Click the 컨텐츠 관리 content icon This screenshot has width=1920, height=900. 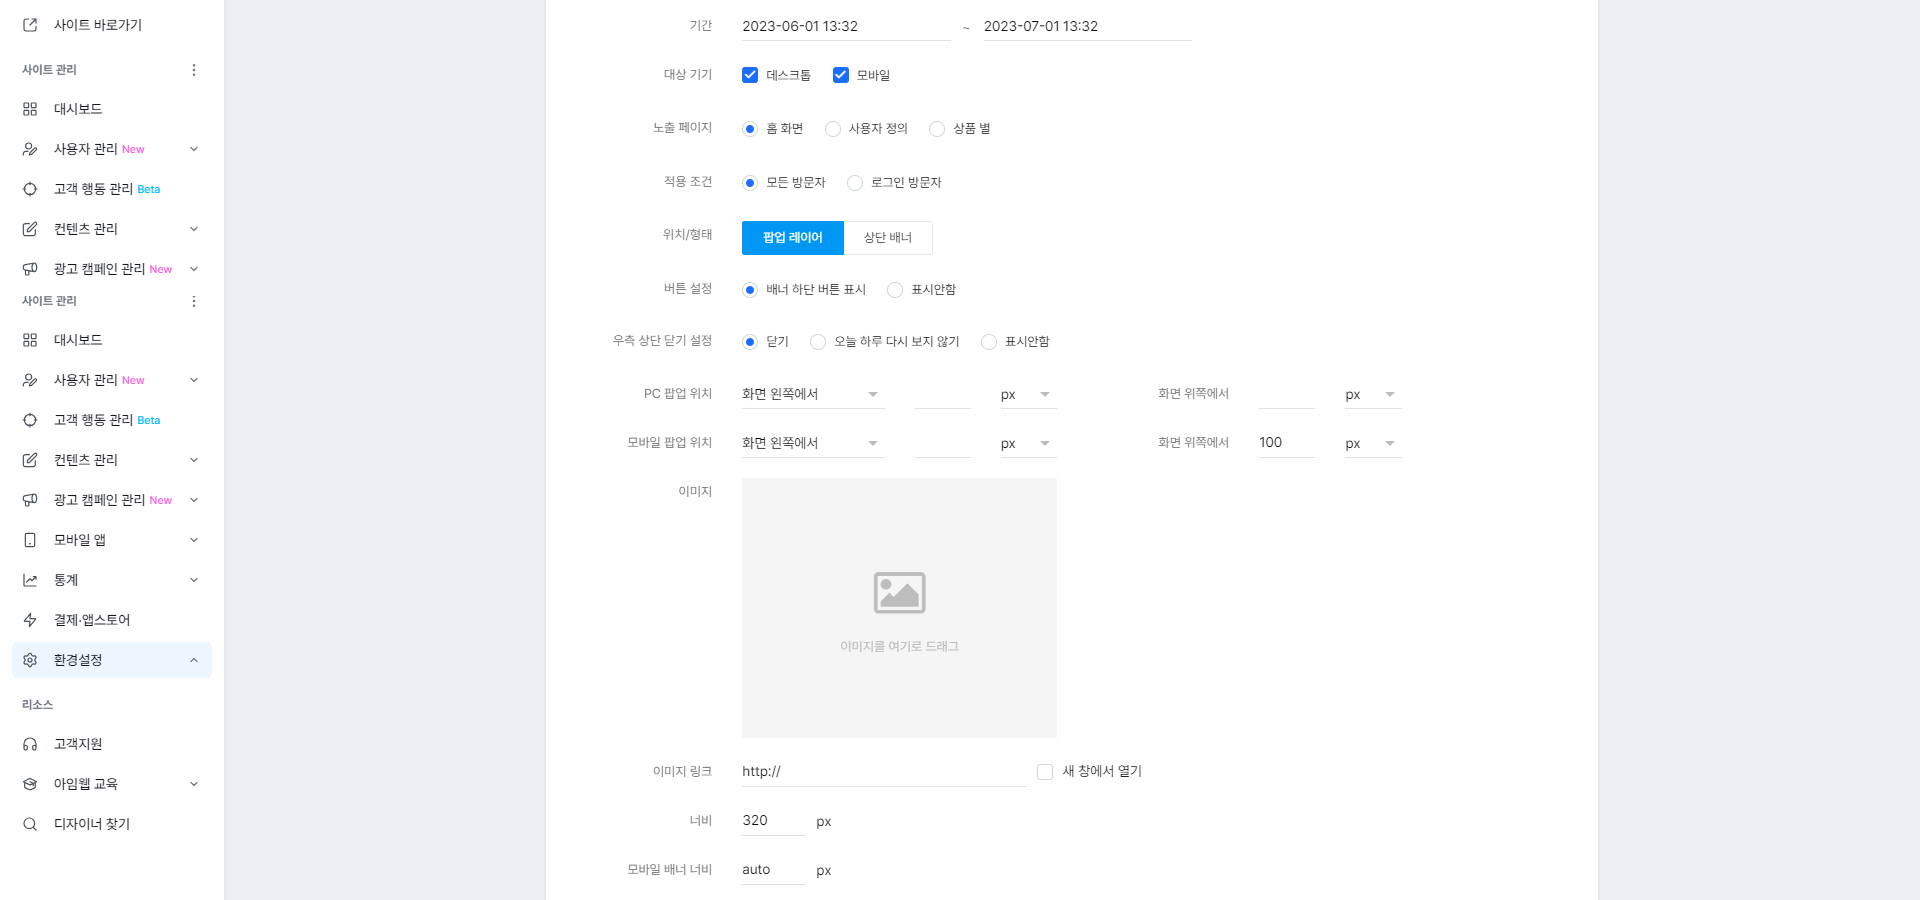[30, 228]
